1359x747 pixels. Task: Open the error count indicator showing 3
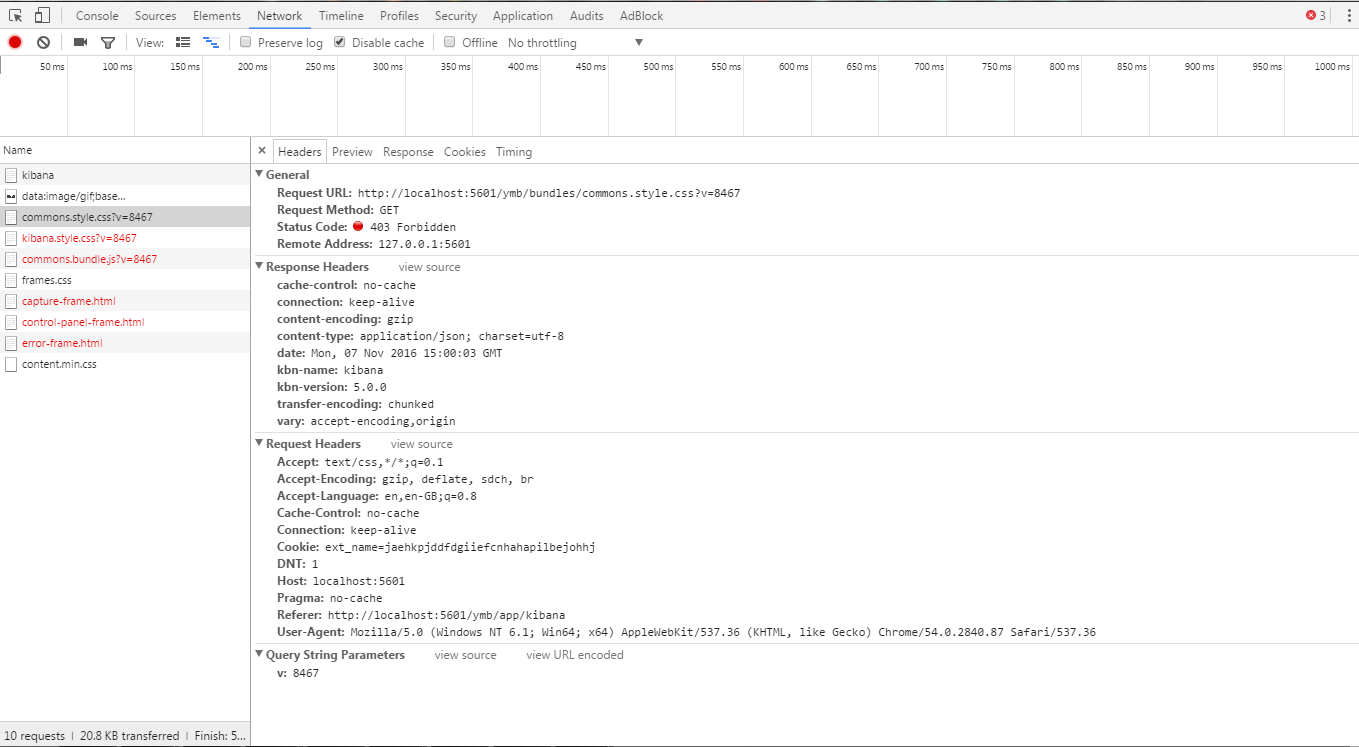[1315, 15]
